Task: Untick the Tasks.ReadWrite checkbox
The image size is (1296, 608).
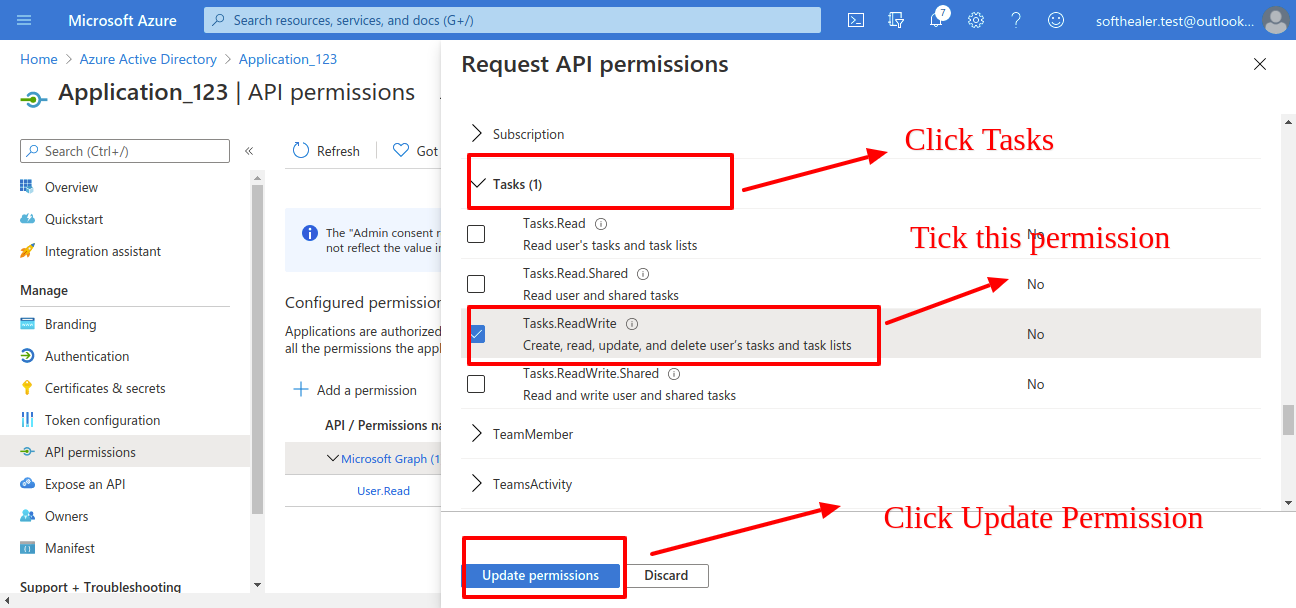Action: (x=477, y=334)
